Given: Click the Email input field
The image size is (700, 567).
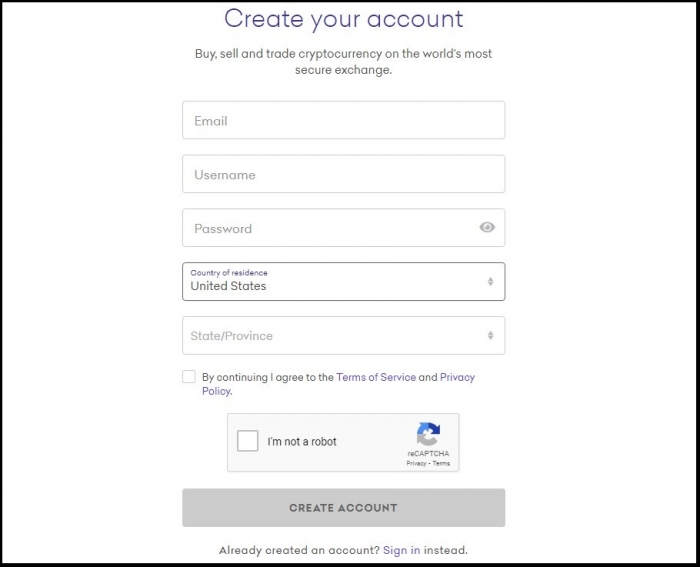Looking at the screenshot, I should point(343,120).
